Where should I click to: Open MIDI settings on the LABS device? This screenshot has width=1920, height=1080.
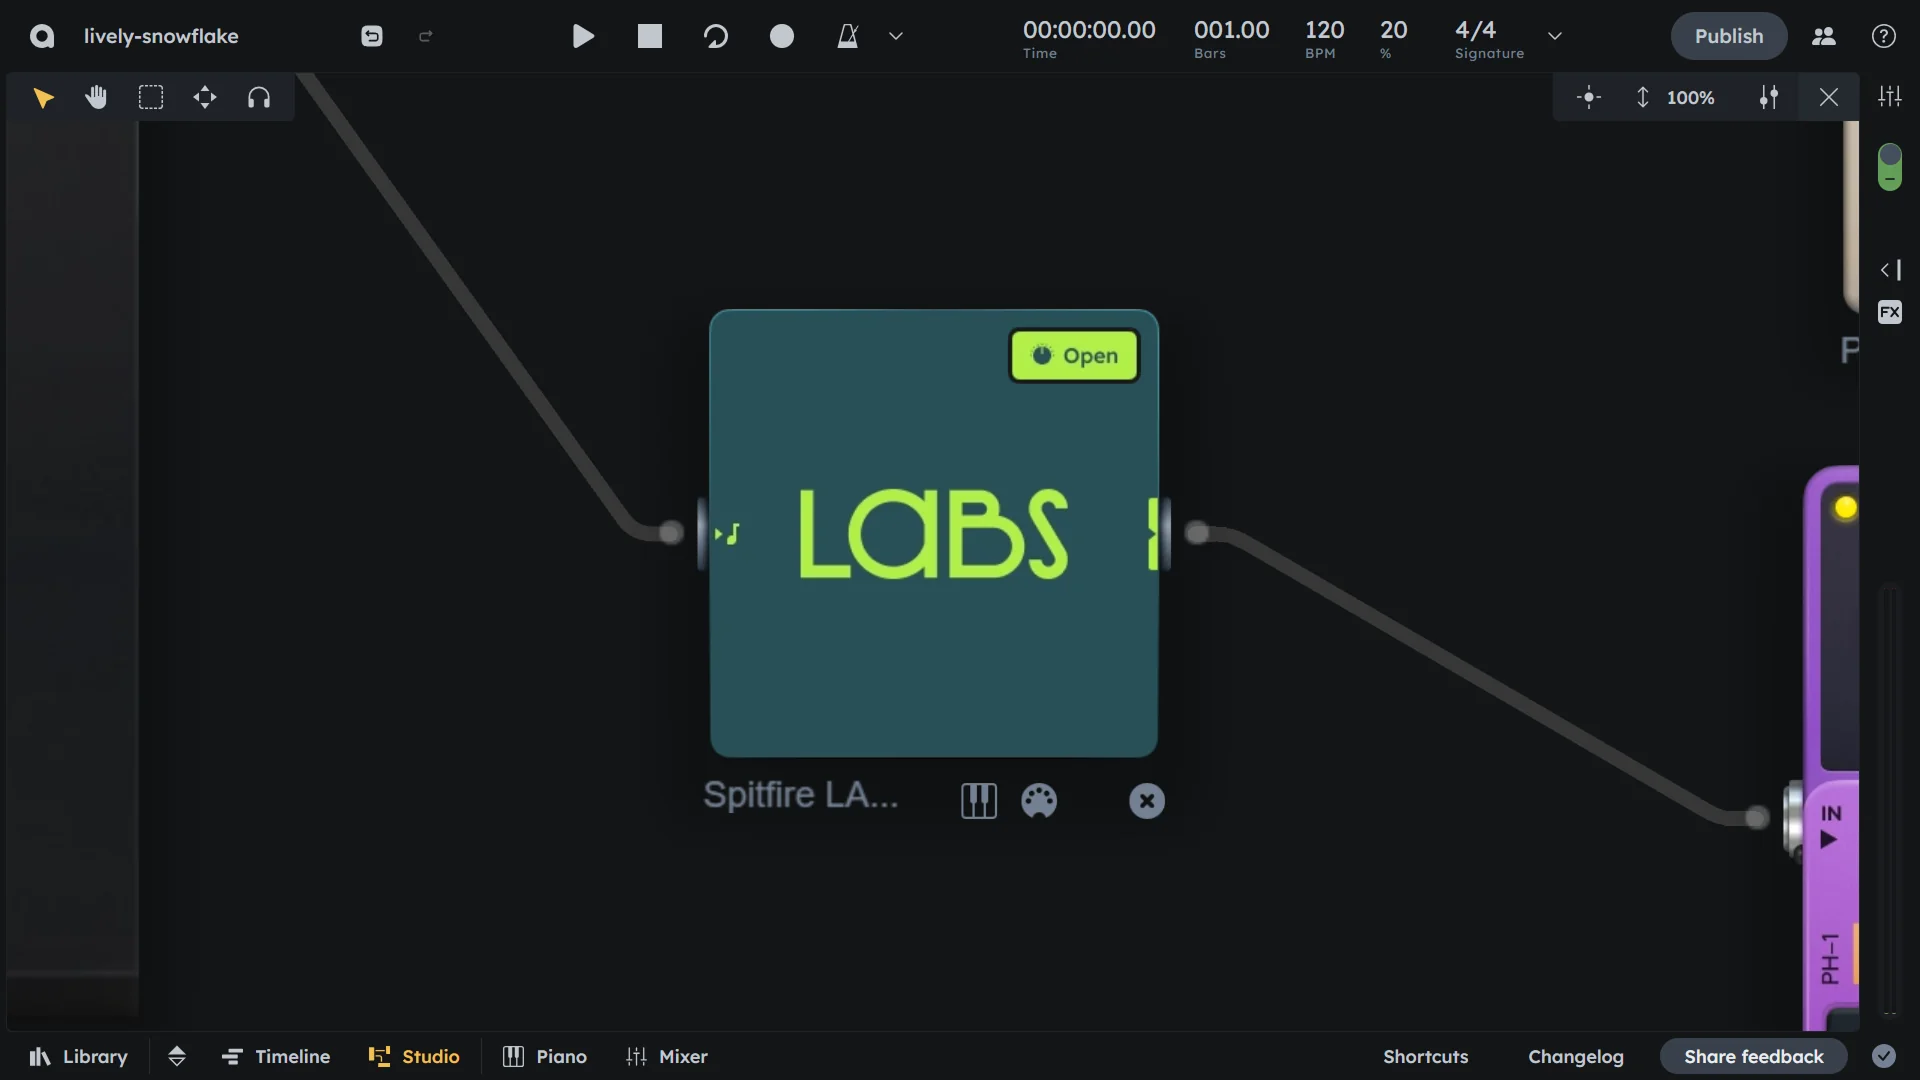(1039, 801)
